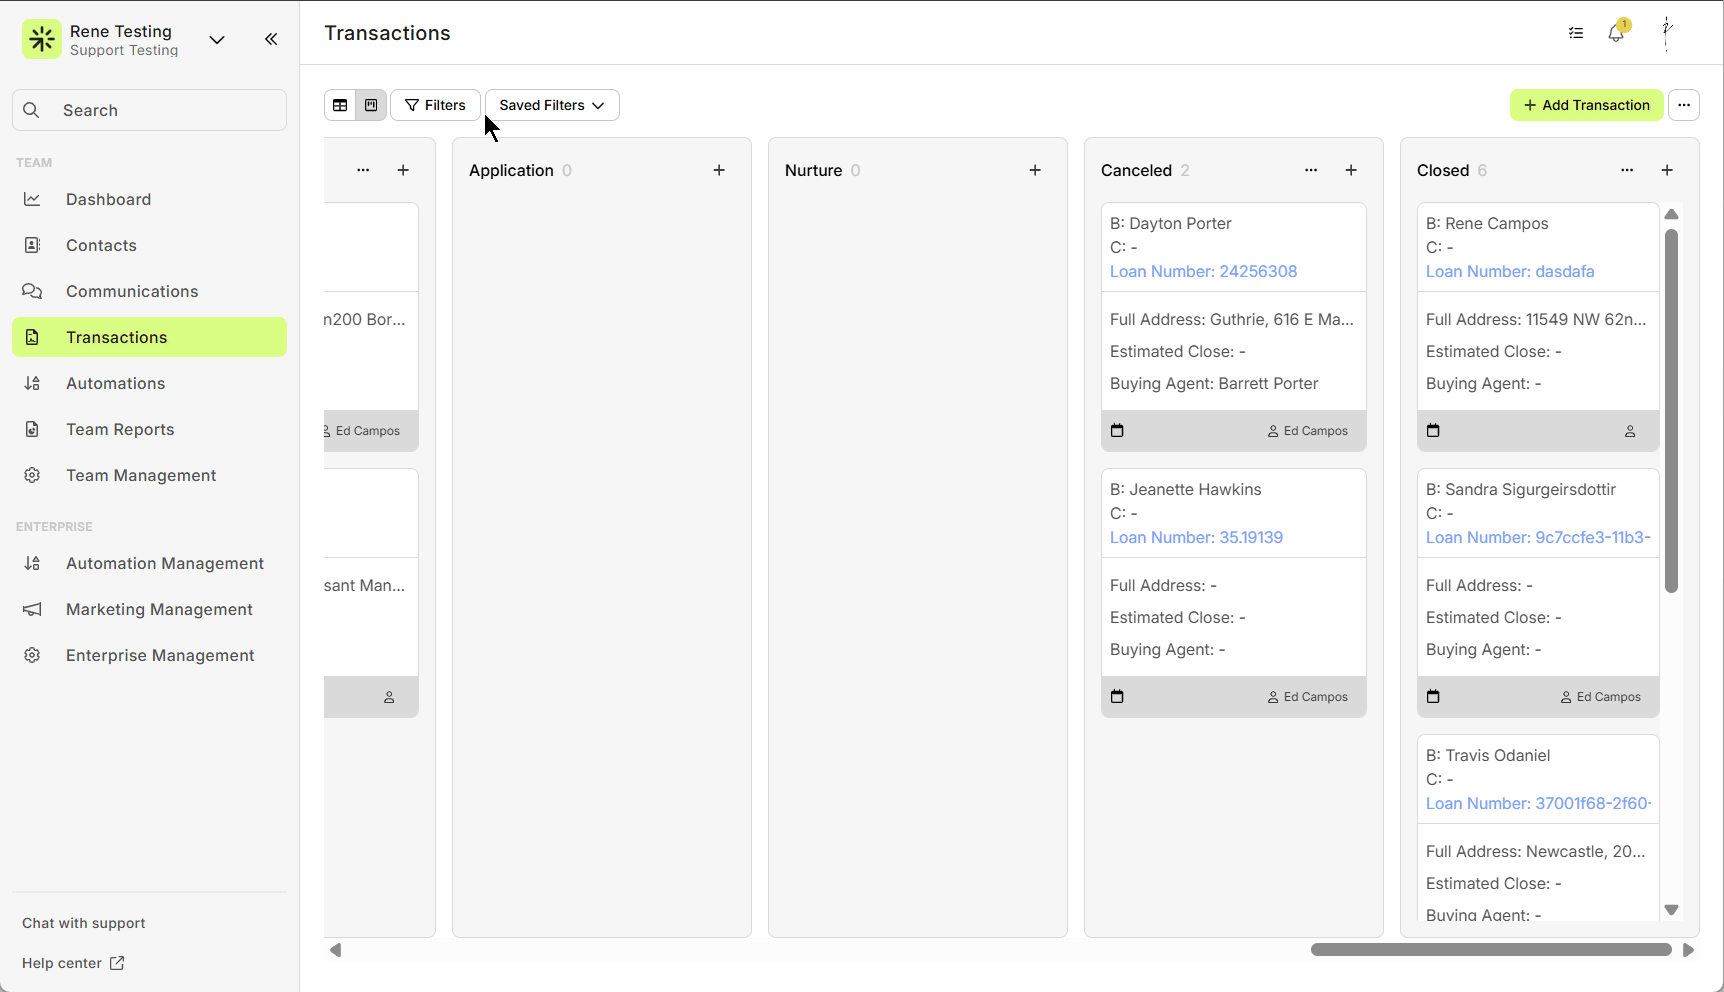Click the Search input field
This screenshot has width=1724, height=992.
point(150,110)
